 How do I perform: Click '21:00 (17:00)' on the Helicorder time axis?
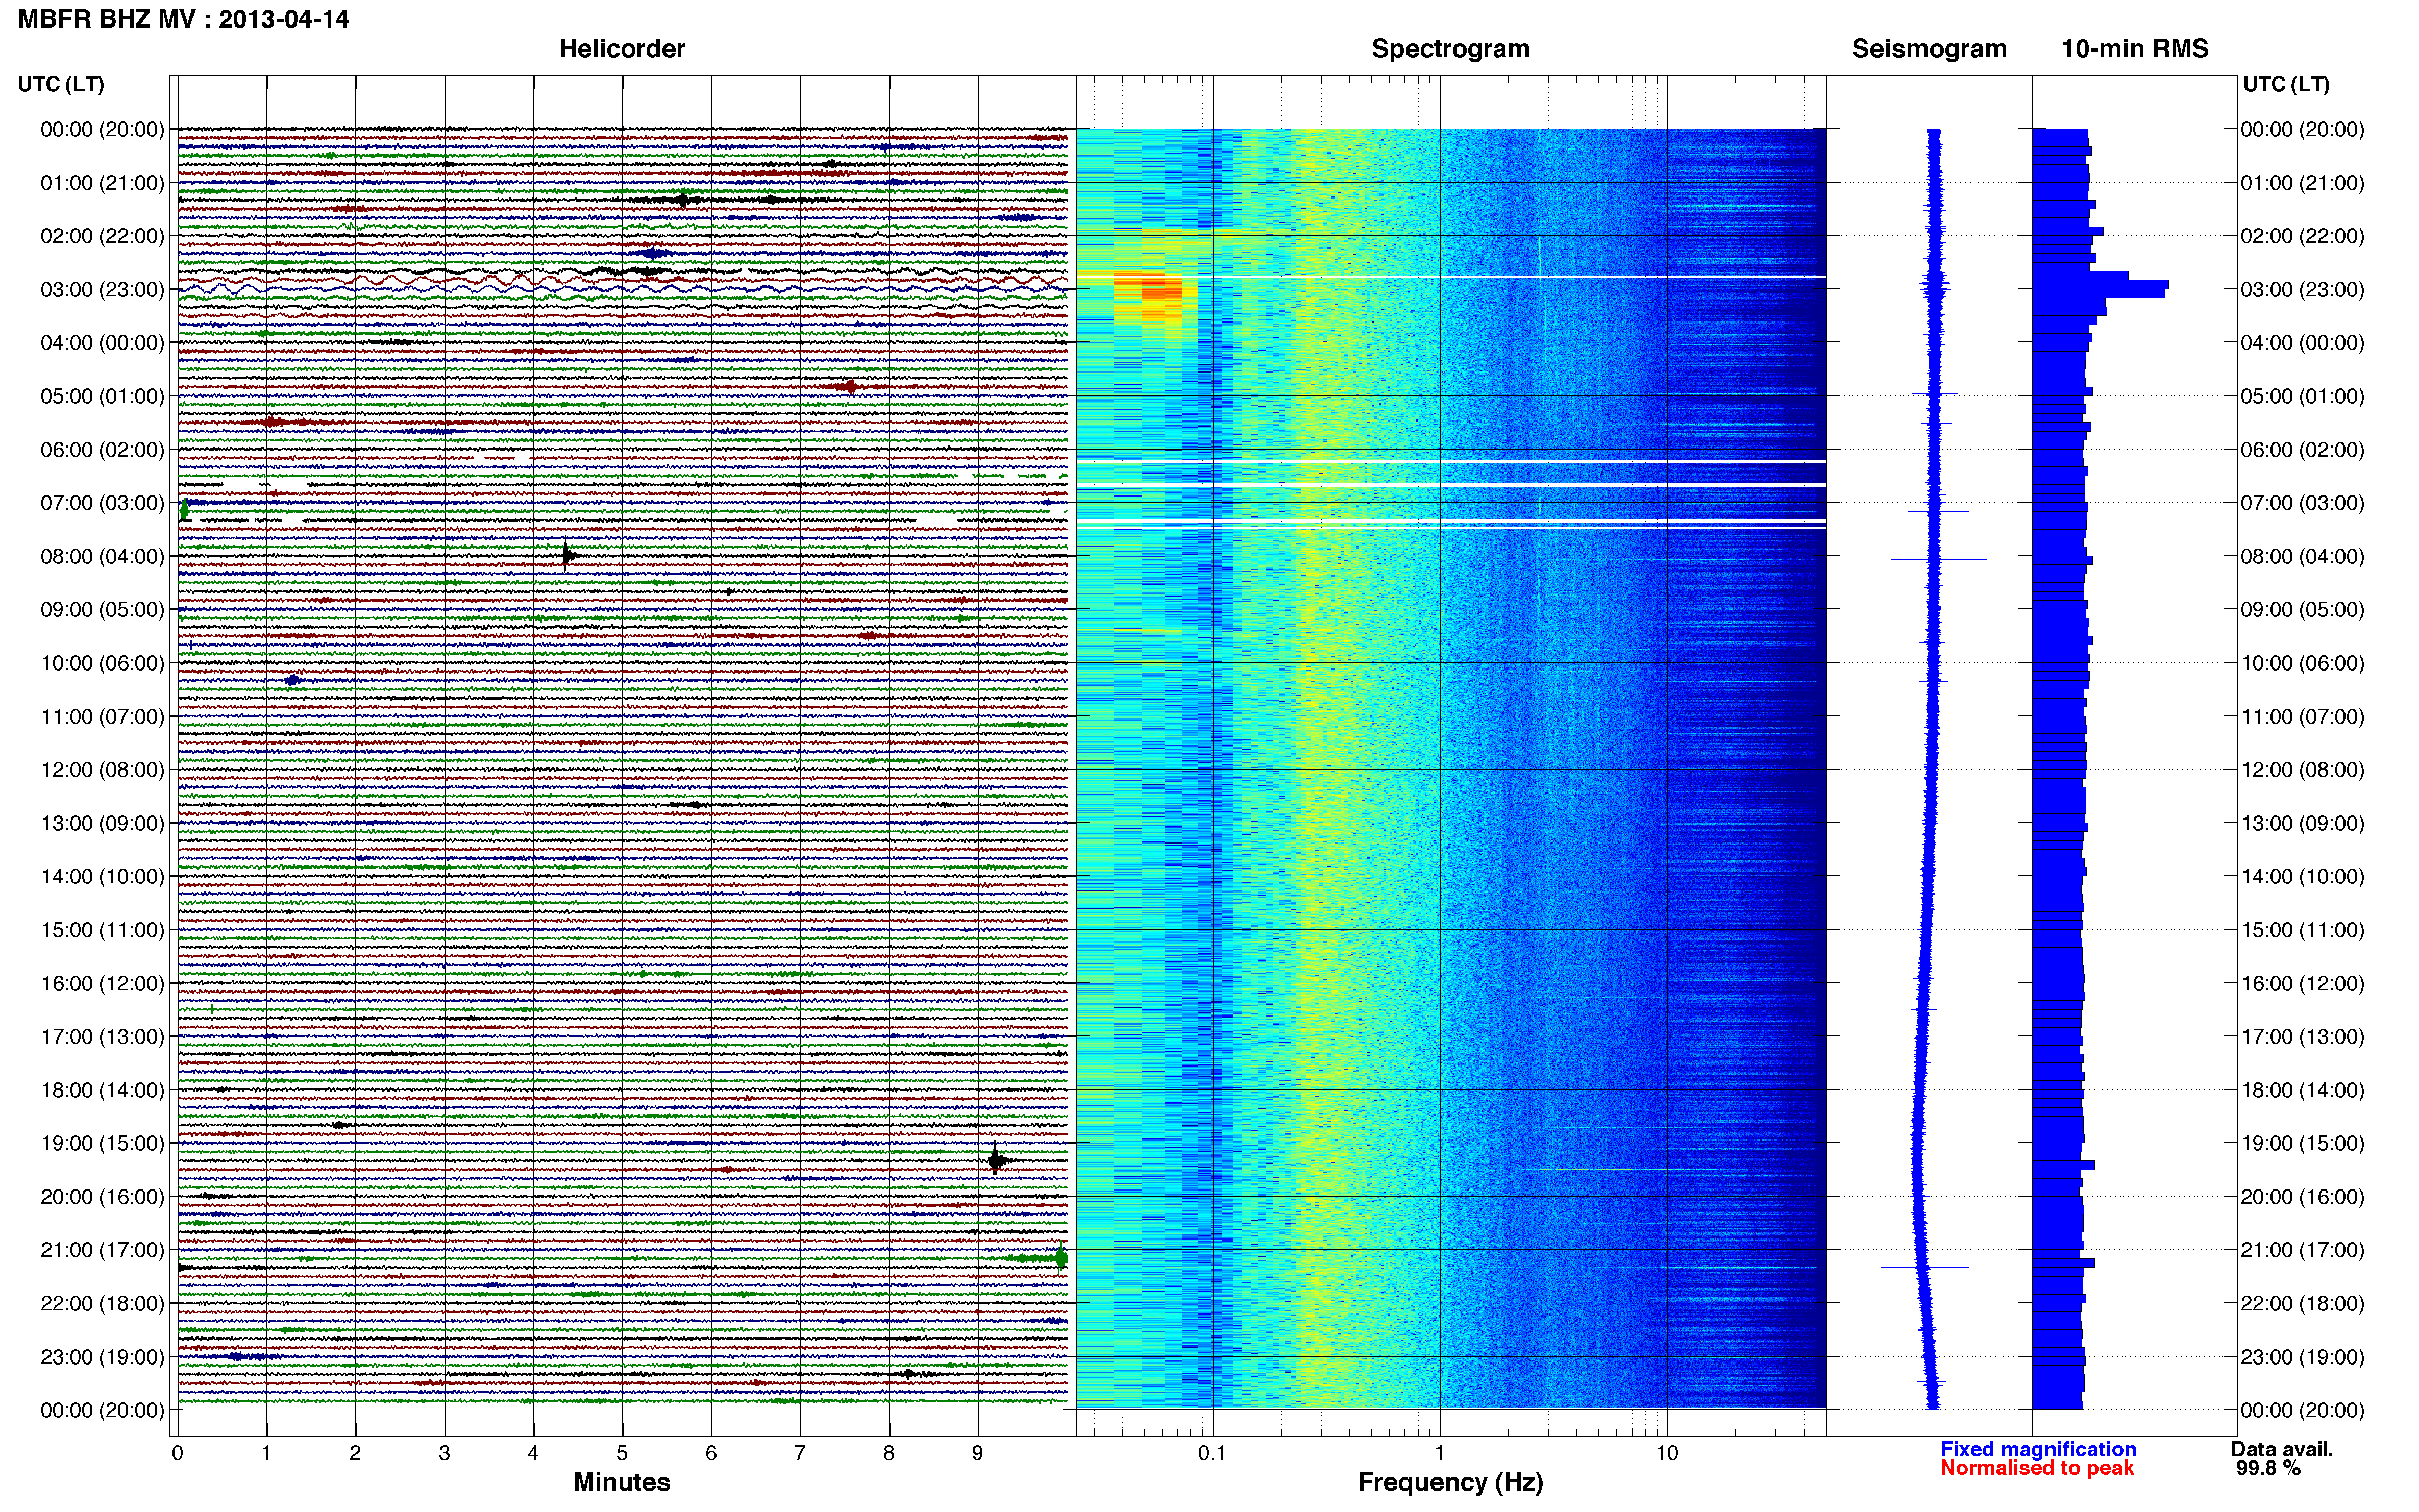tap(102, 1250)
